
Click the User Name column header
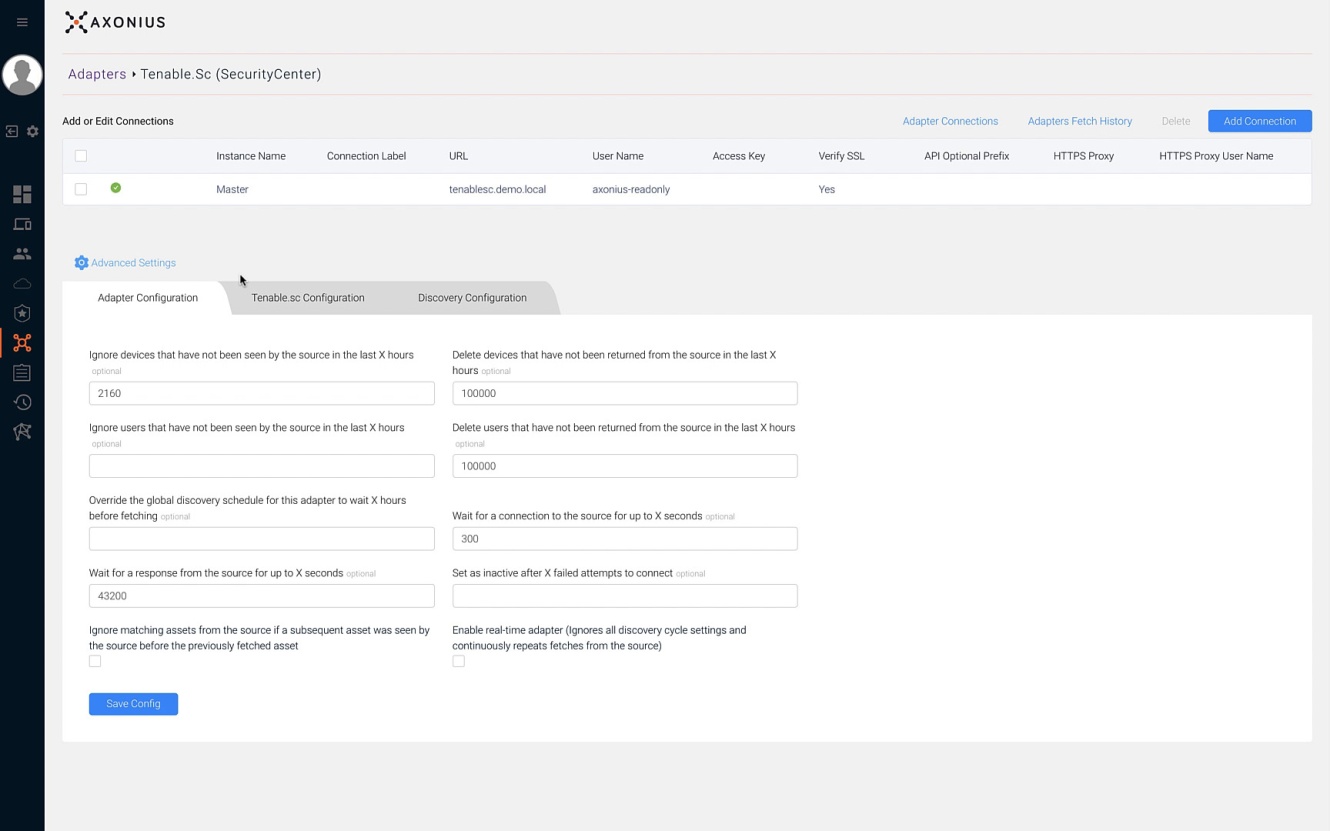pyautogui.click(x=618, y=156)
